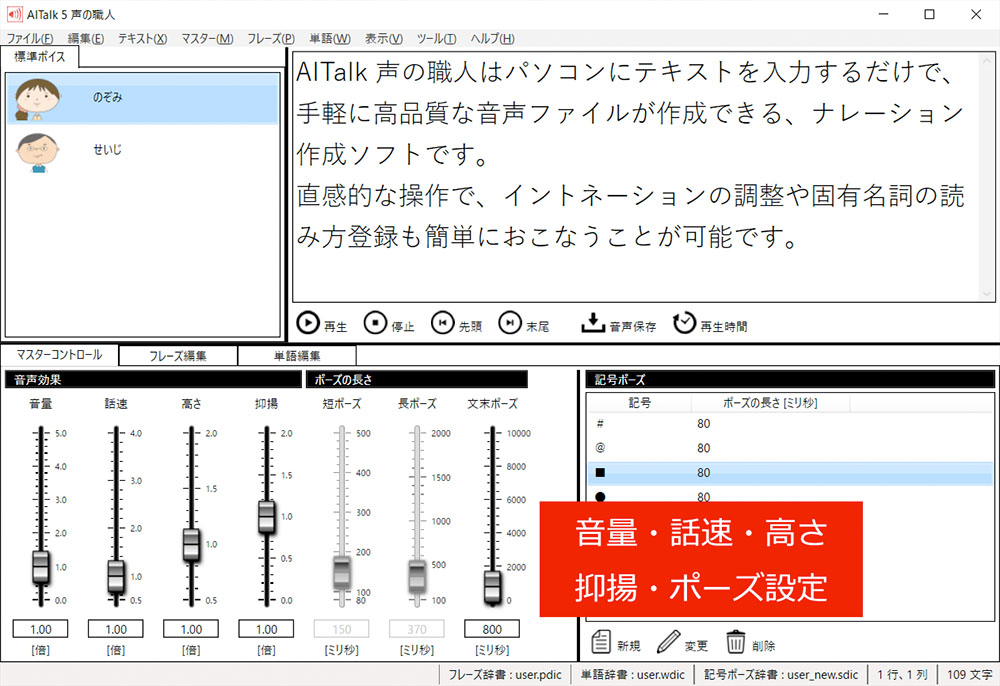Stop playback with the 停止 icon
The height and width of the screenshot is (686, 1000).
[376, 323]
